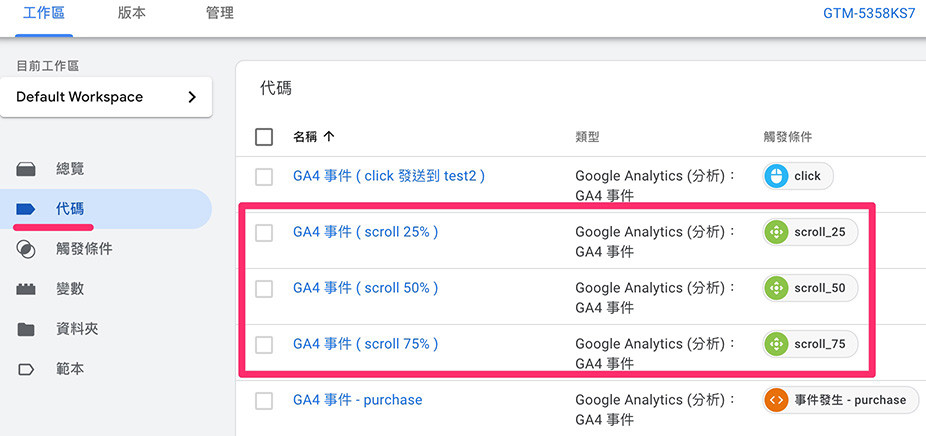Click the blue click trigger mouse icon
This screenshot has width=926, height=436.
(x=776, y=176)
